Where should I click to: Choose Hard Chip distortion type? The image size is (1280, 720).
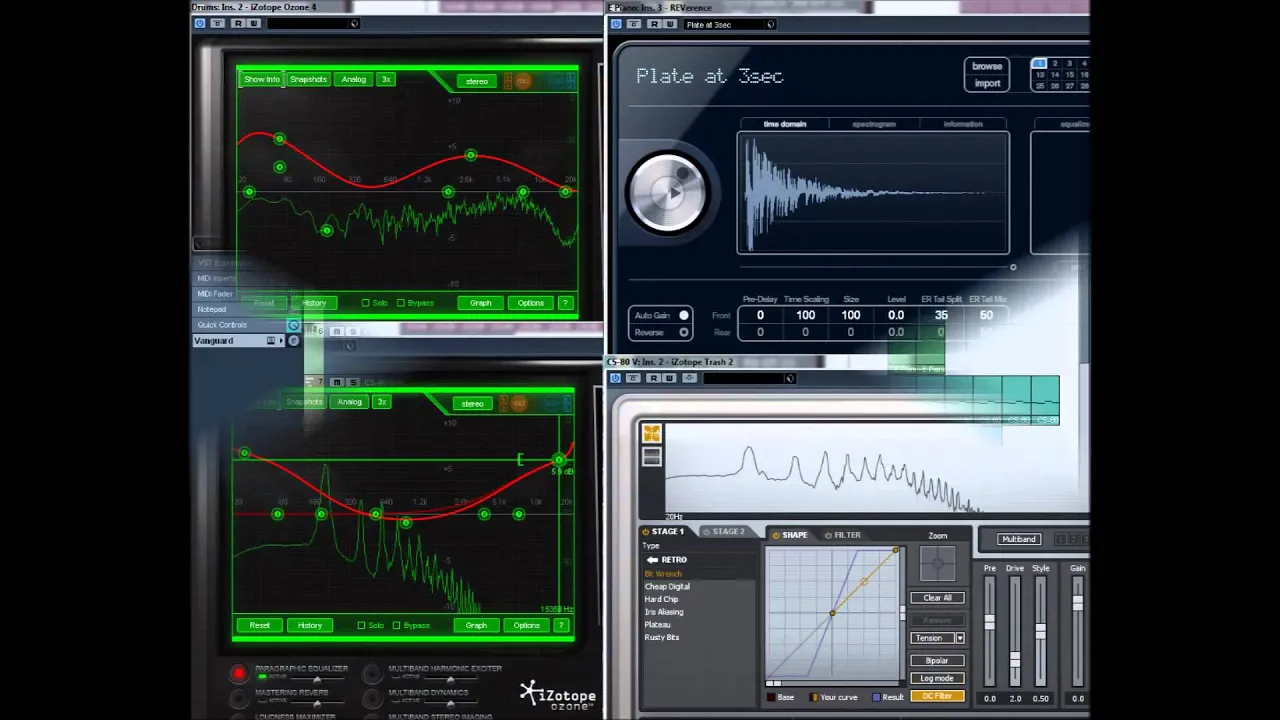(661, 599)
